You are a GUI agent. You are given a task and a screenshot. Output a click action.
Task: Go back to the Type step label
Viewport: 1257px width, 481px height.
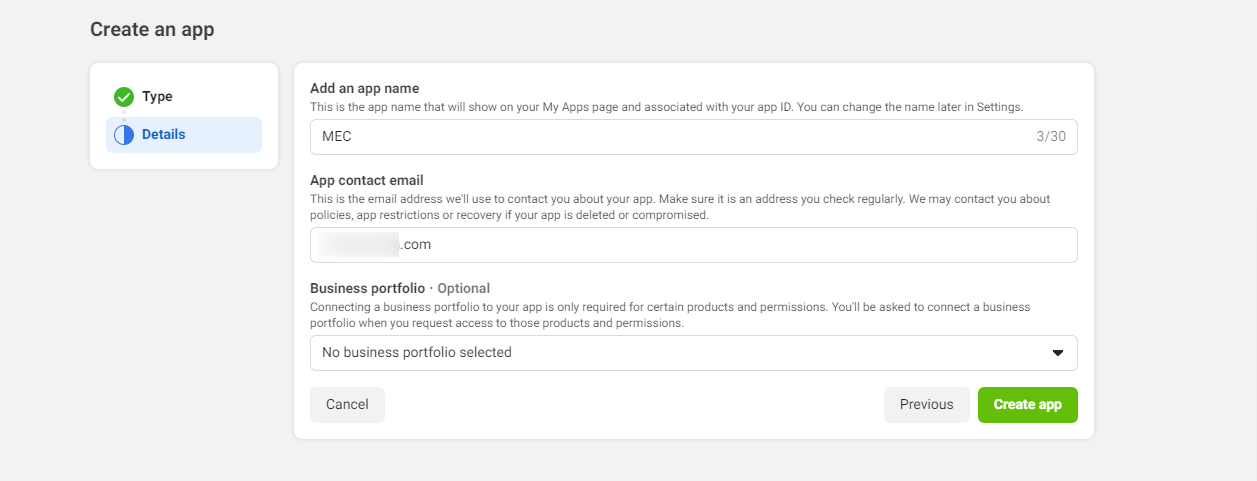point(157,97)
